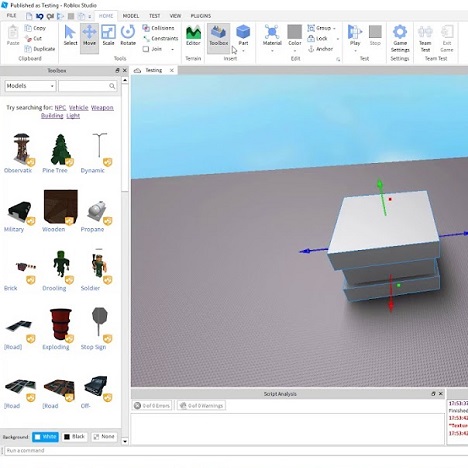The width and height of the screenshot is (468, 468).
Task: Toggle the 0 of 0 Errors filter
Action: 152,406
